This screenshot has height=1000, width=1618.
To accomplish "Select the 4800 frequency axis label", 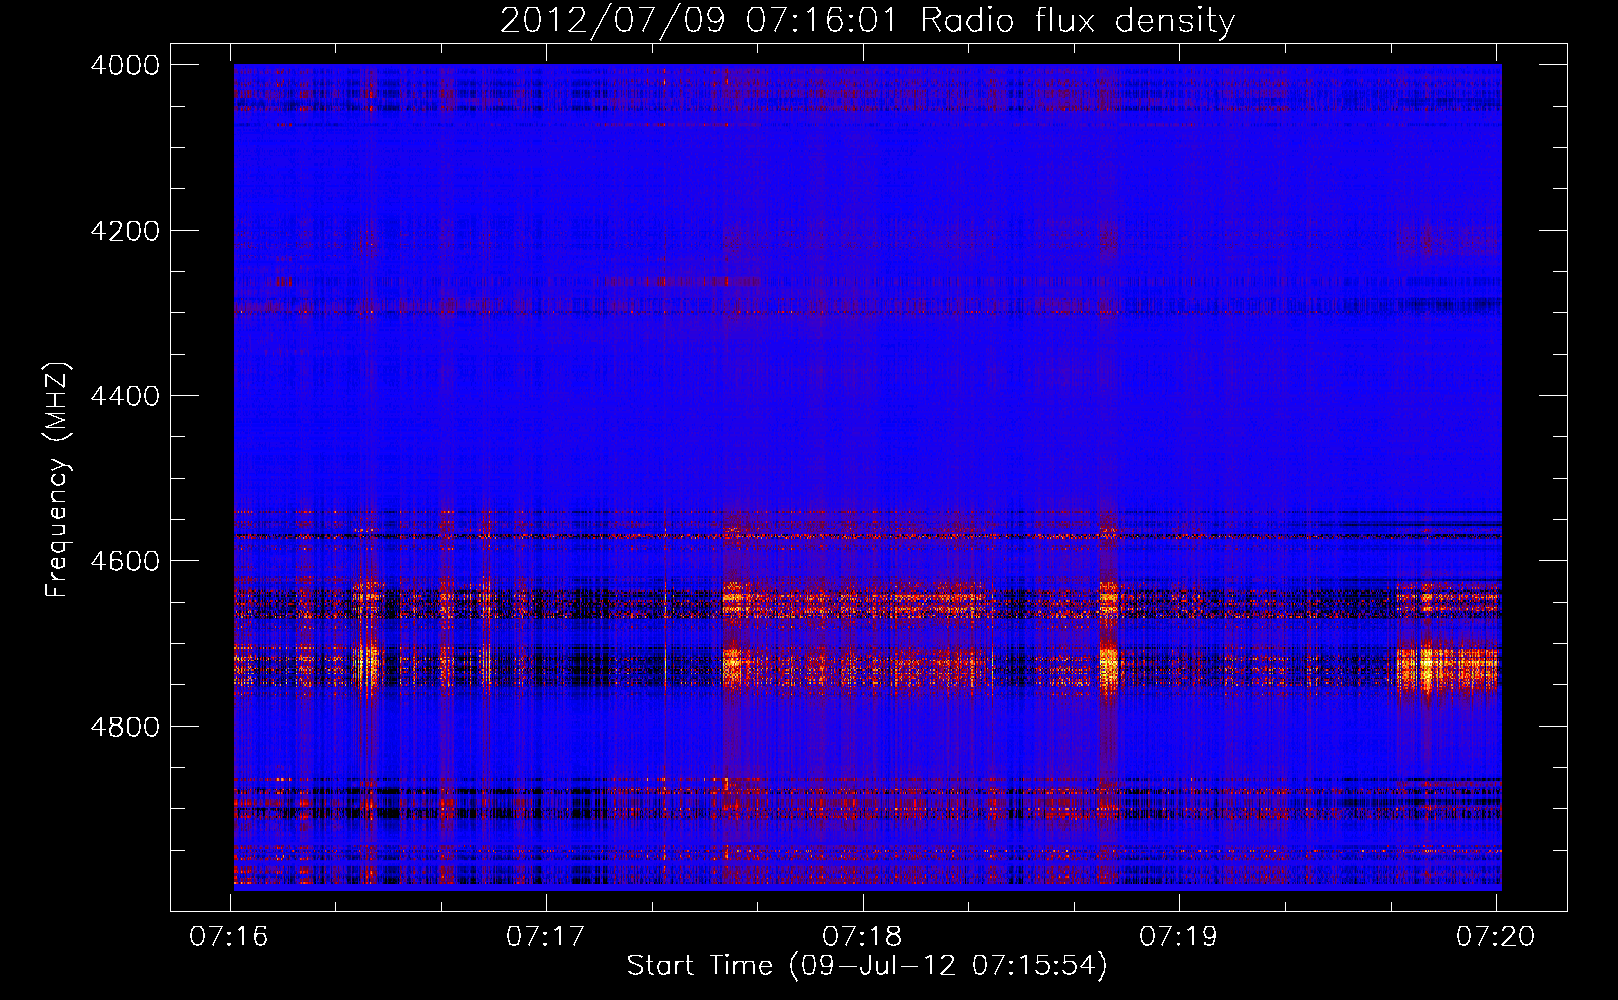I will pos(124,727).
